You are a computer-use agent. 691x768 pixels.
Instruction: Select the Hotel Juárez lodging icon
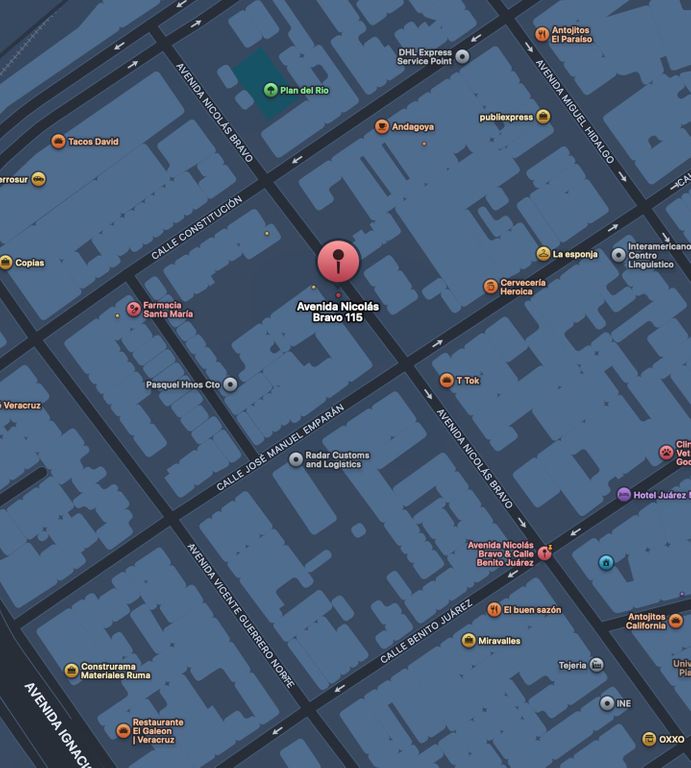tap(624, 495)
